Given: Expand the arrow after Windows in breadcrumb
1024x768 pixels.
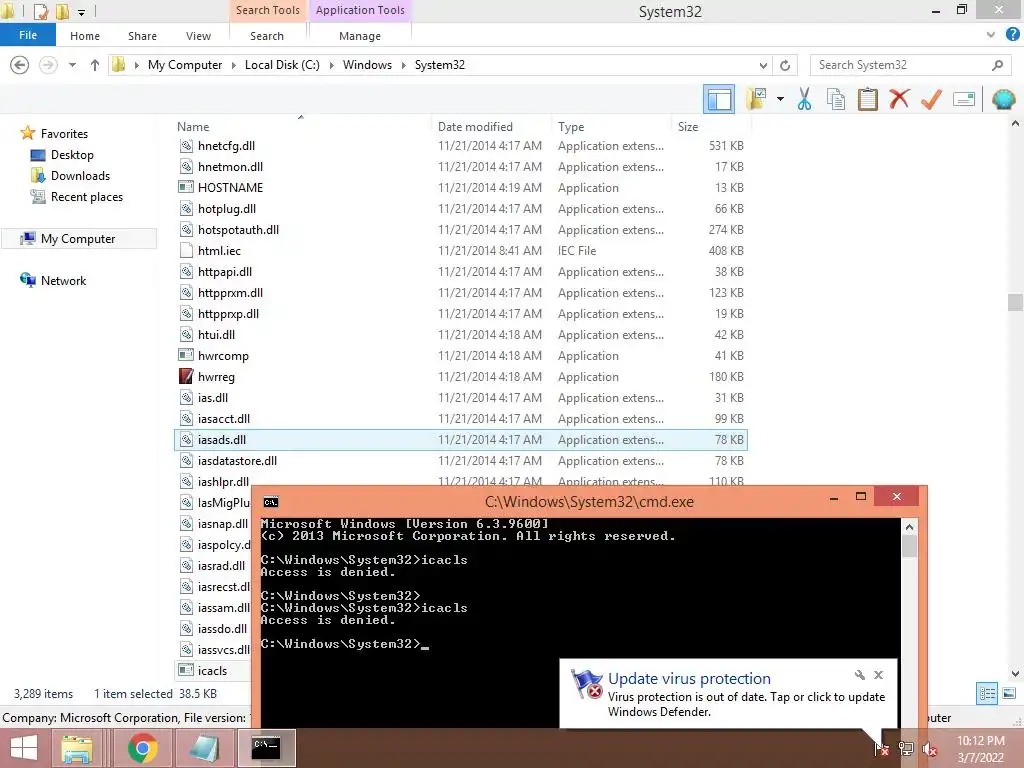Looking at the screenshot, I should pos(404,65).
